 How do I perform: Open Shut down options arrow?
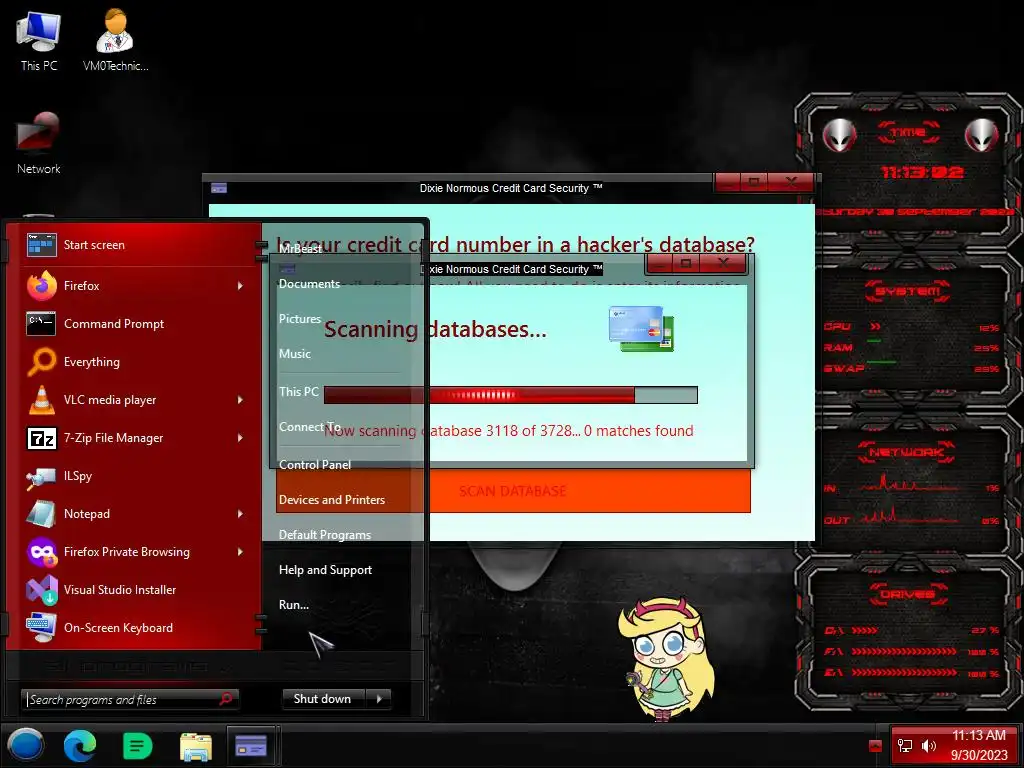click(379, 699)
